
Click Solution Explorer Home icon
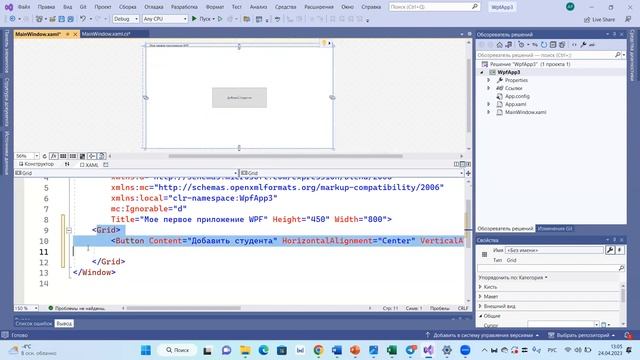click(499, 44)
